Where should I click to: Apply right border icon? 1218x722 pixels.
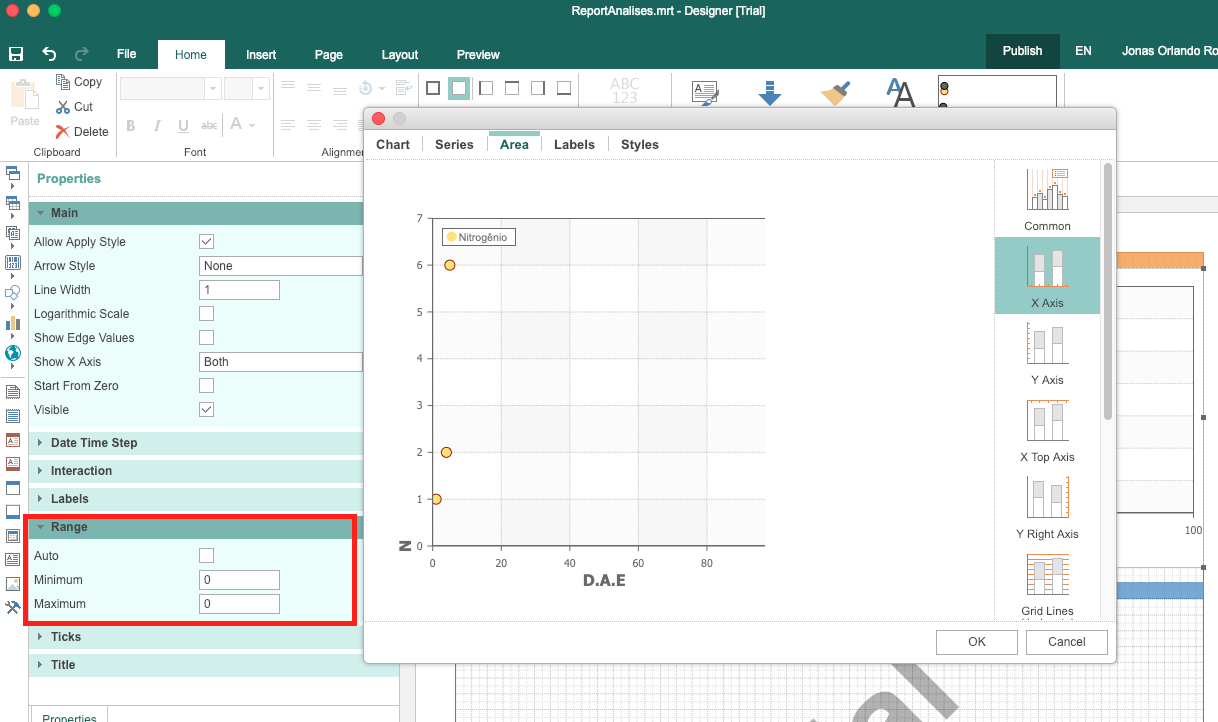tap(538, 88)
